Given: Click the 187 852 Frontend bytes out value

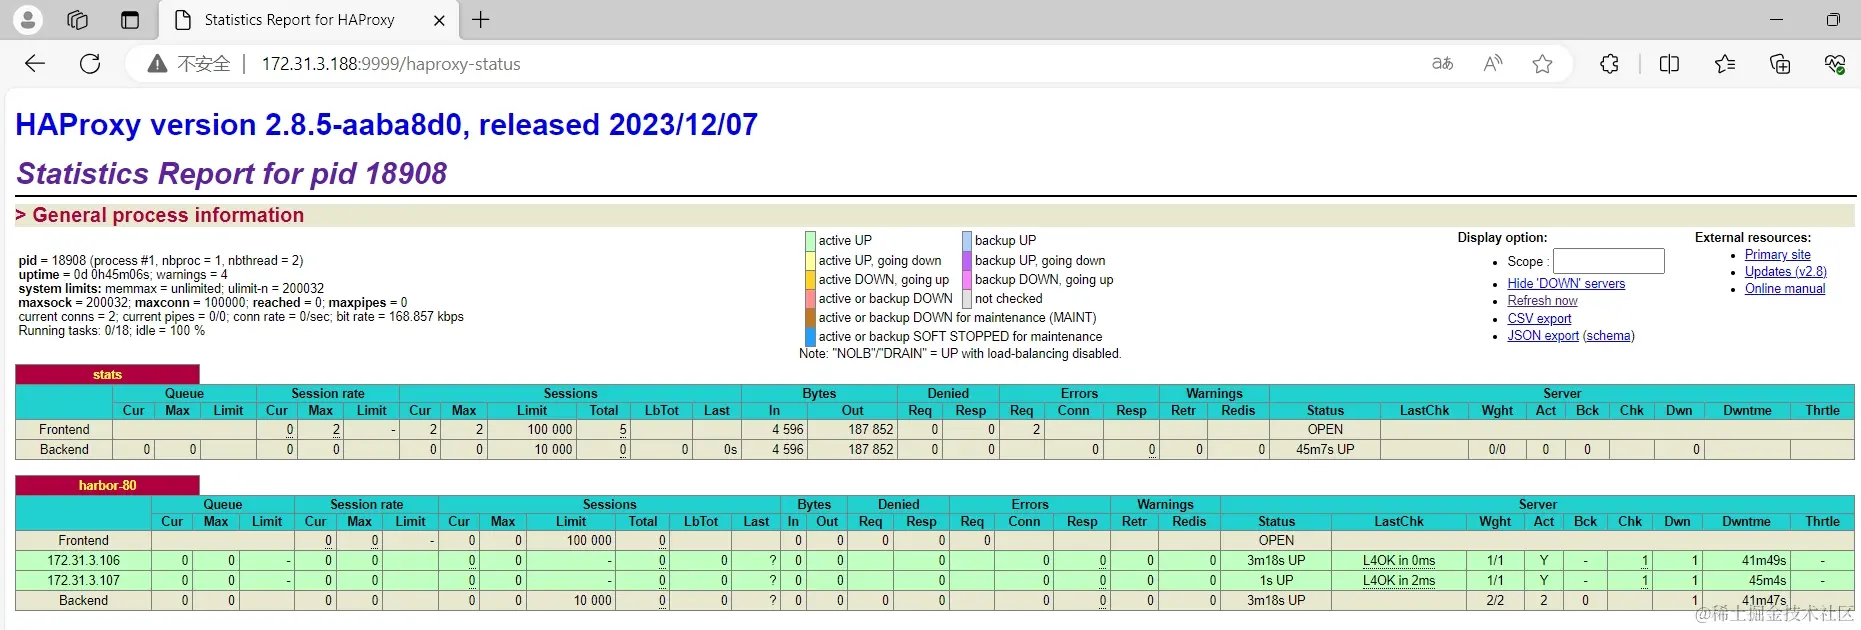Looking at the screenshot, I should 870,430.
